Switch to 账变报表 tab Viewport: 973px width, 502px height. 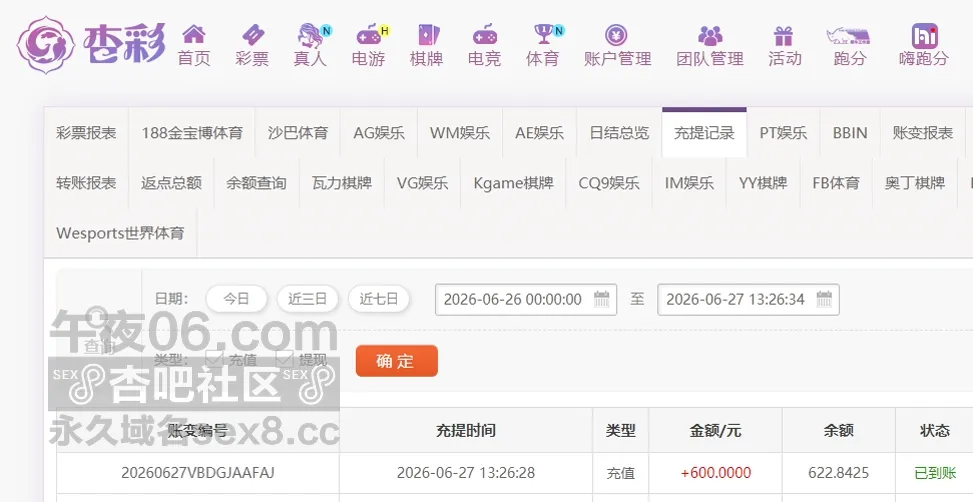[x=923, y=132]
